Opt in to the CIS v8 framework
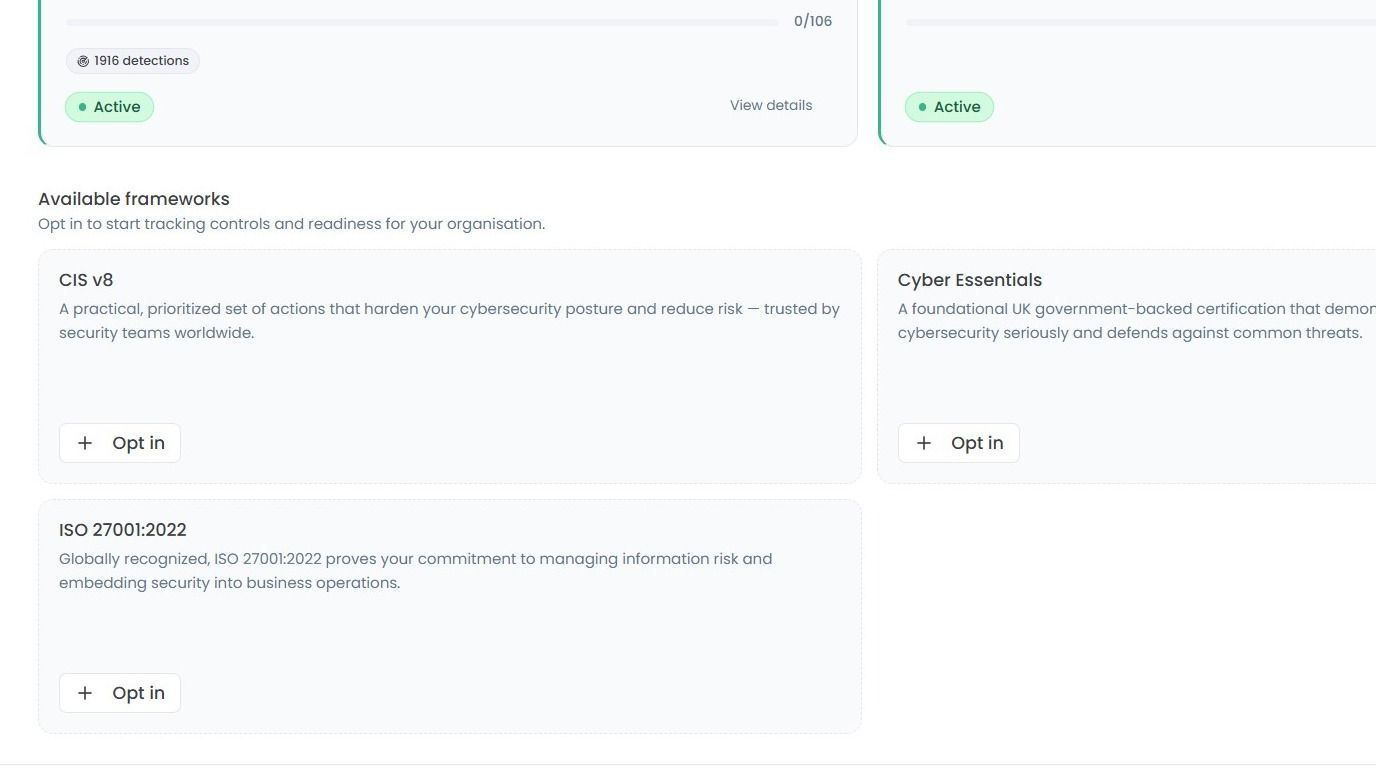This screenshot has height=769, width=1376. click(120, 443)
